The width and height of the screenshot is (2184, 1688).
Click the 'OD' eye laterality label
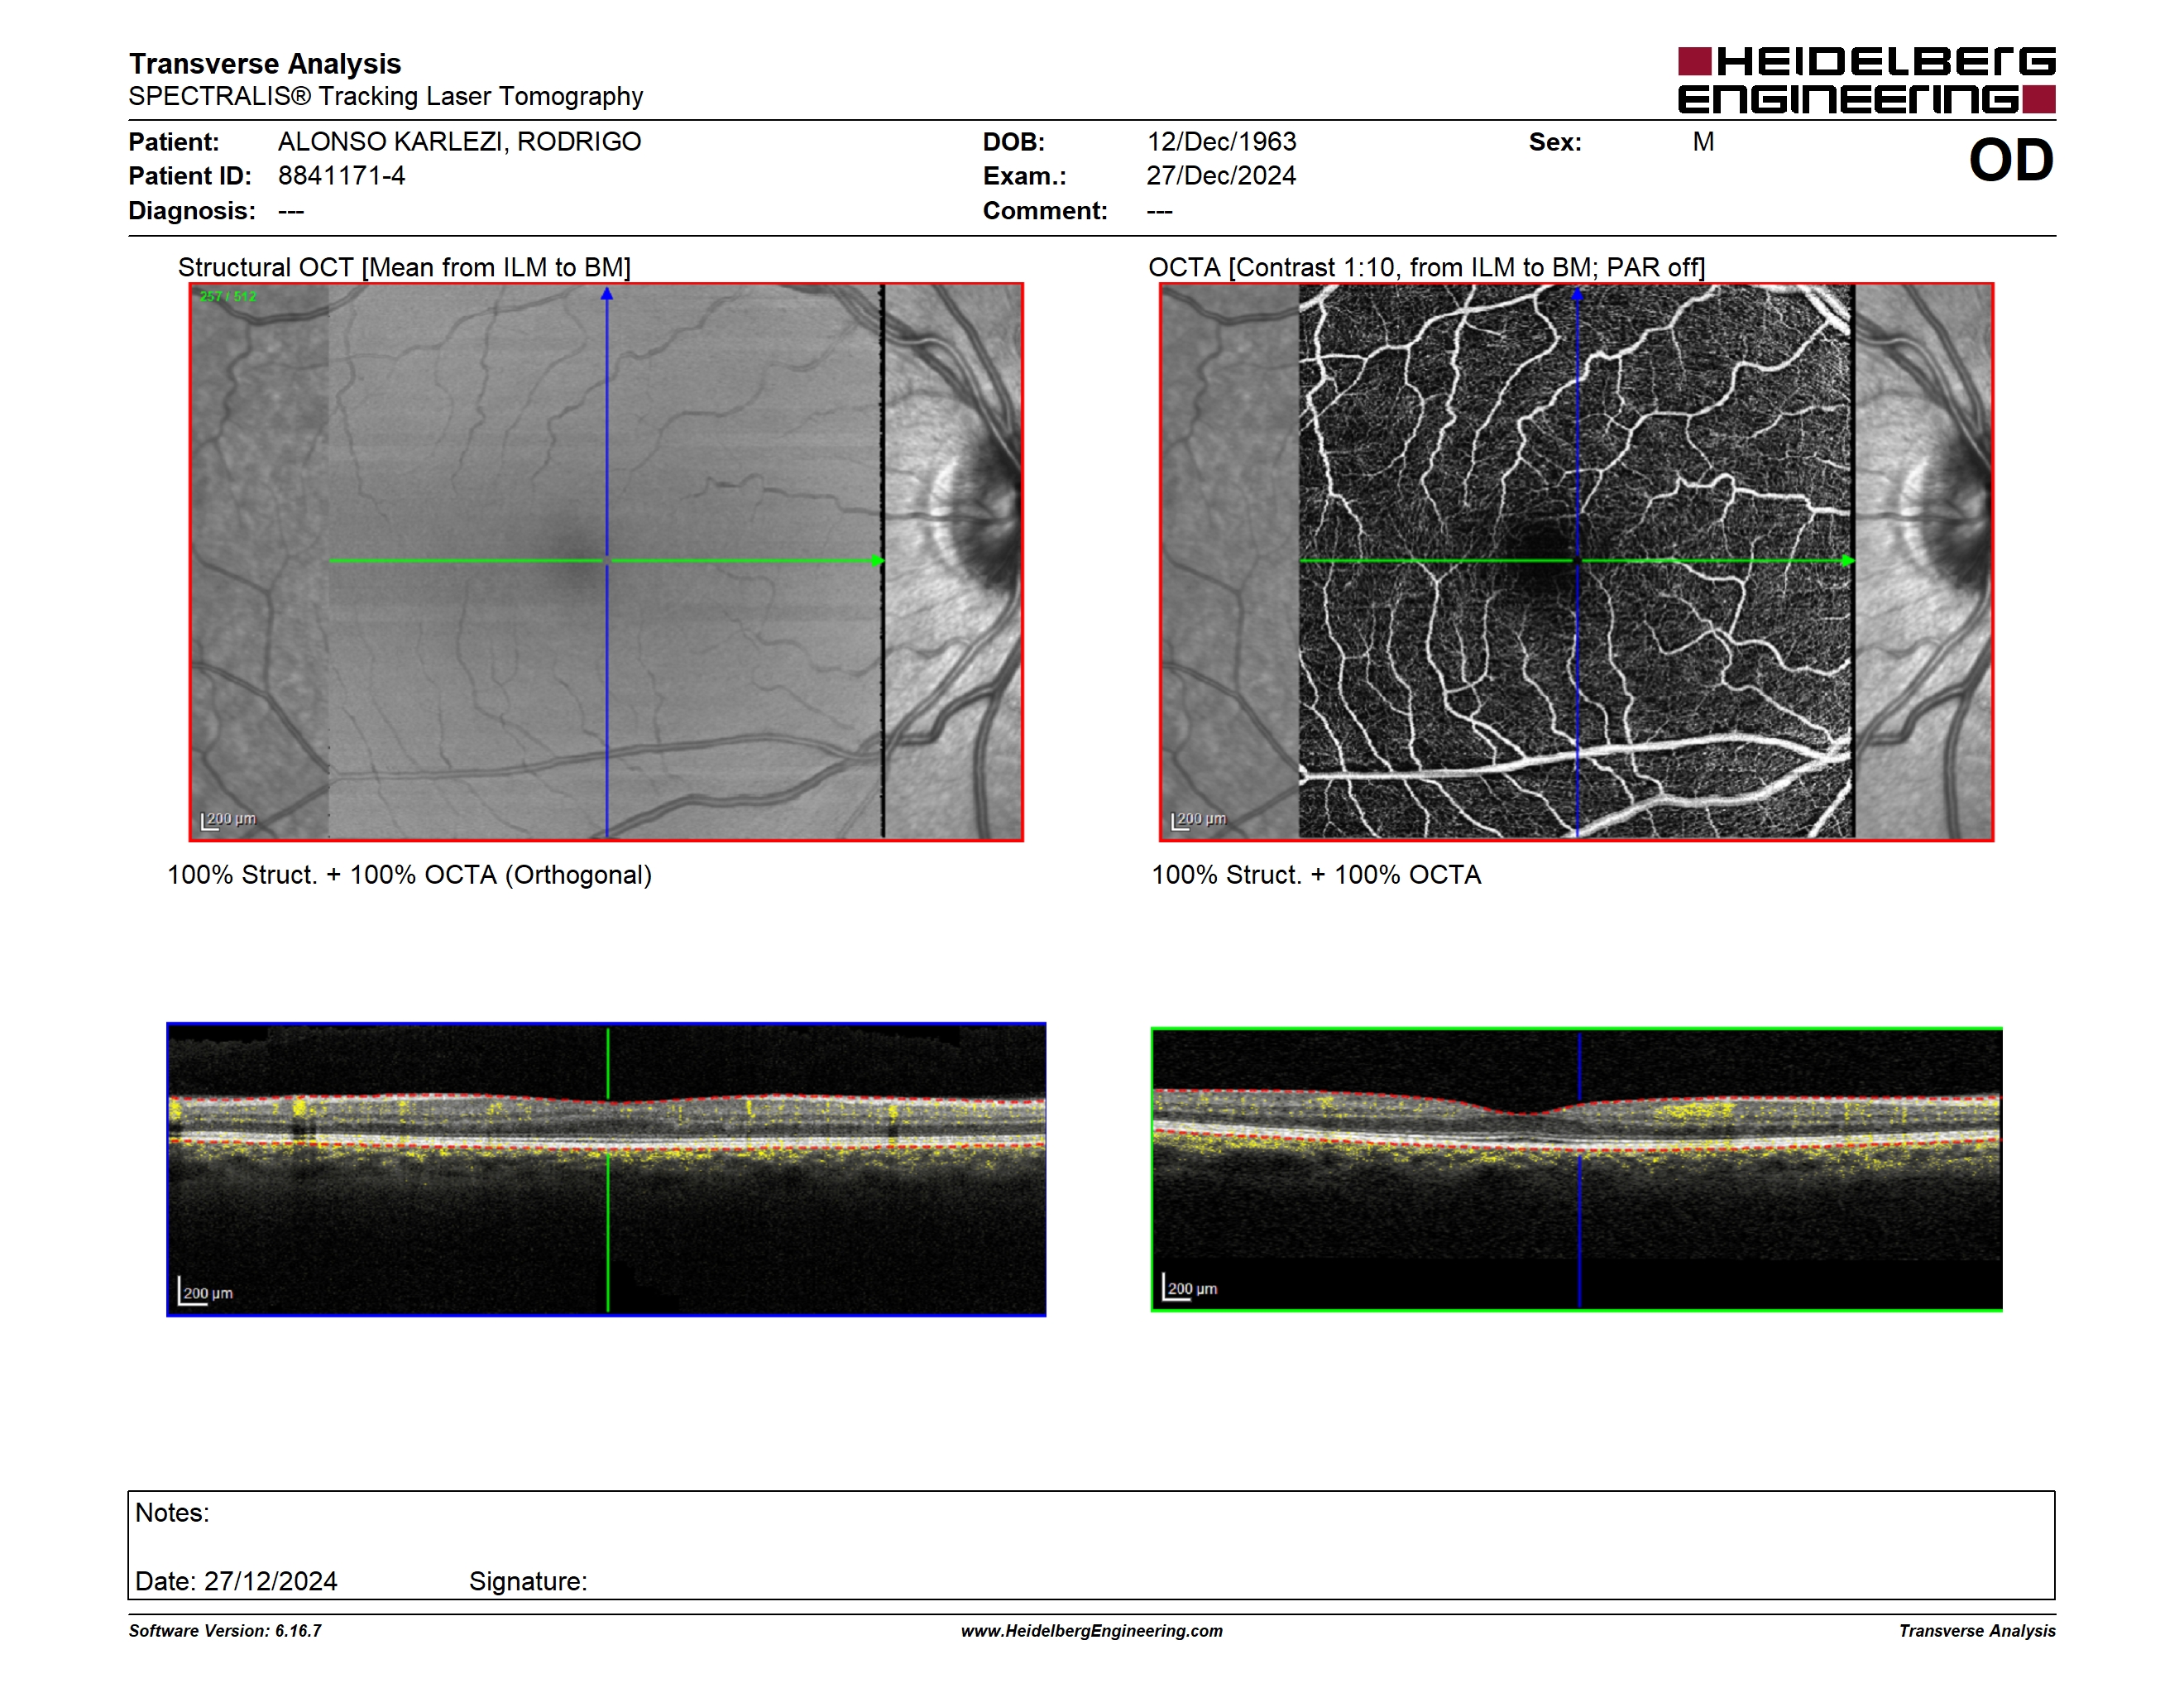pyautogui.click(x=2011, y=160)
